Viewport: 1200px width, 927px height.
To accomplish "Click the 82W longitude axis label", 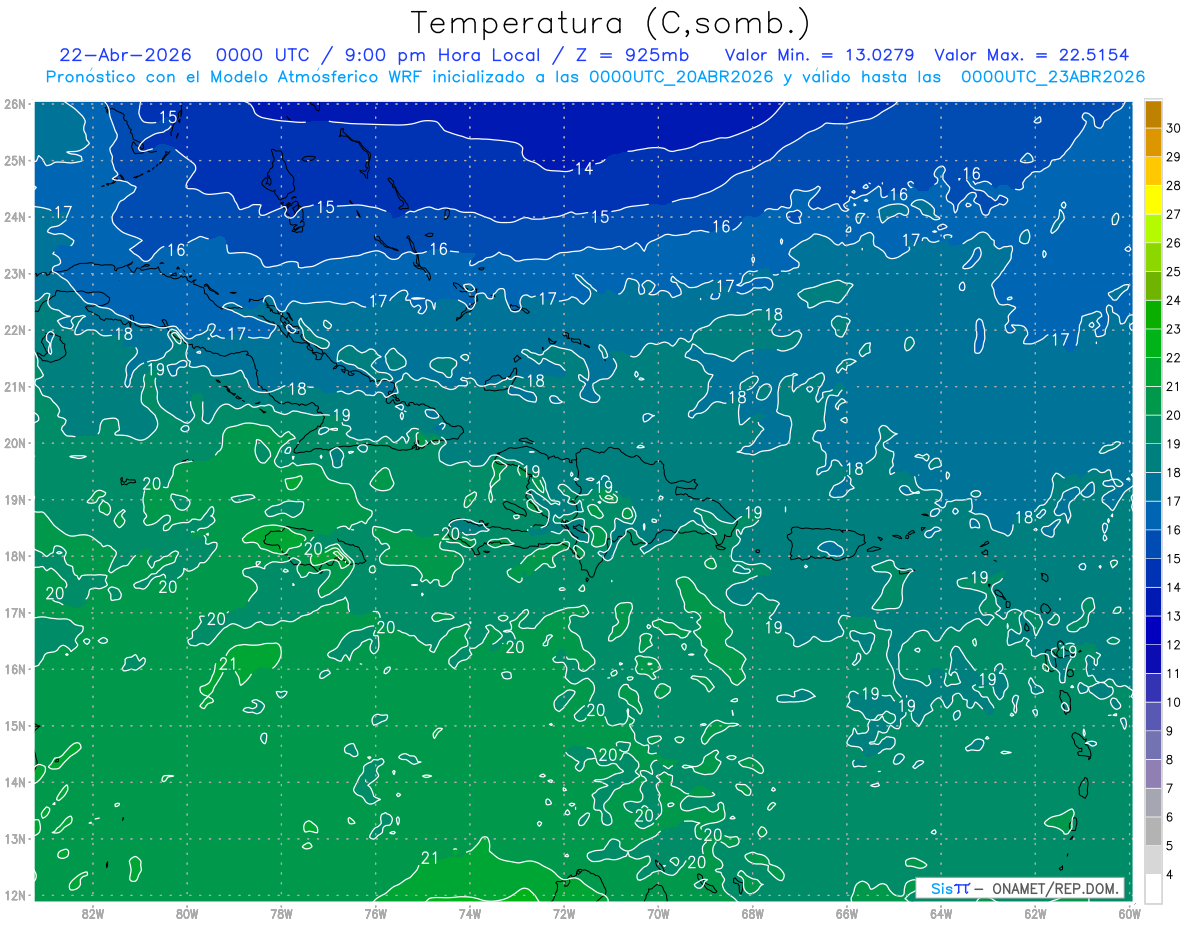I will [92, 912].
